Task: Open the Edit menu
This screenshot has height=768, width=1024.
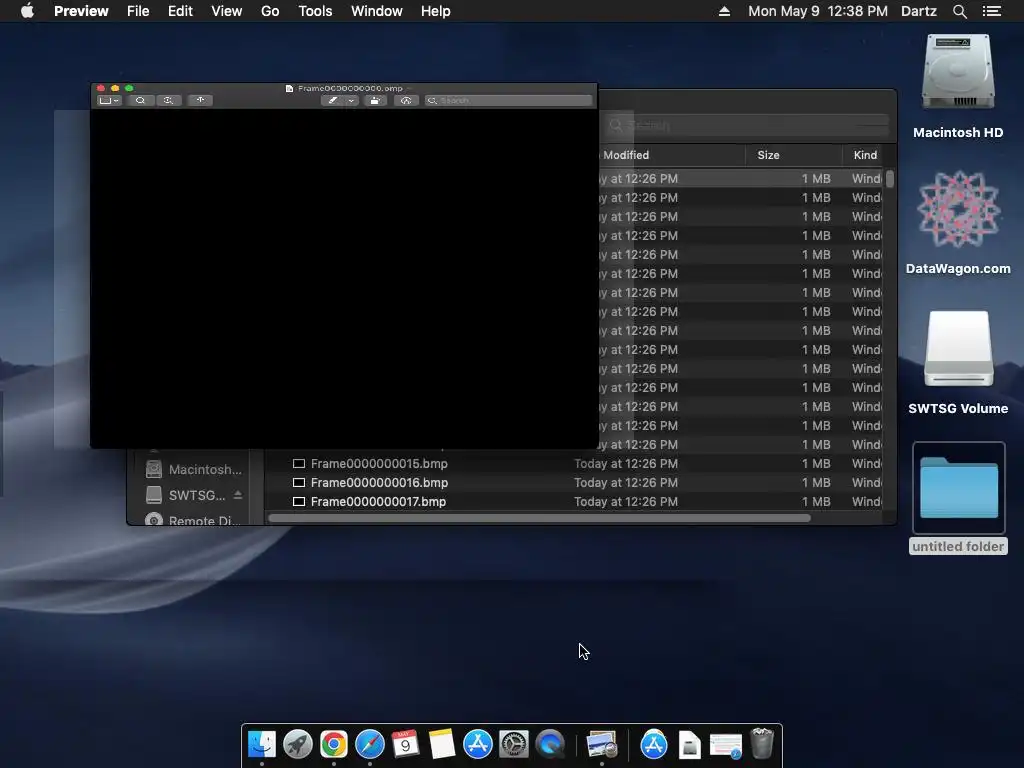Action: point(180,11)
